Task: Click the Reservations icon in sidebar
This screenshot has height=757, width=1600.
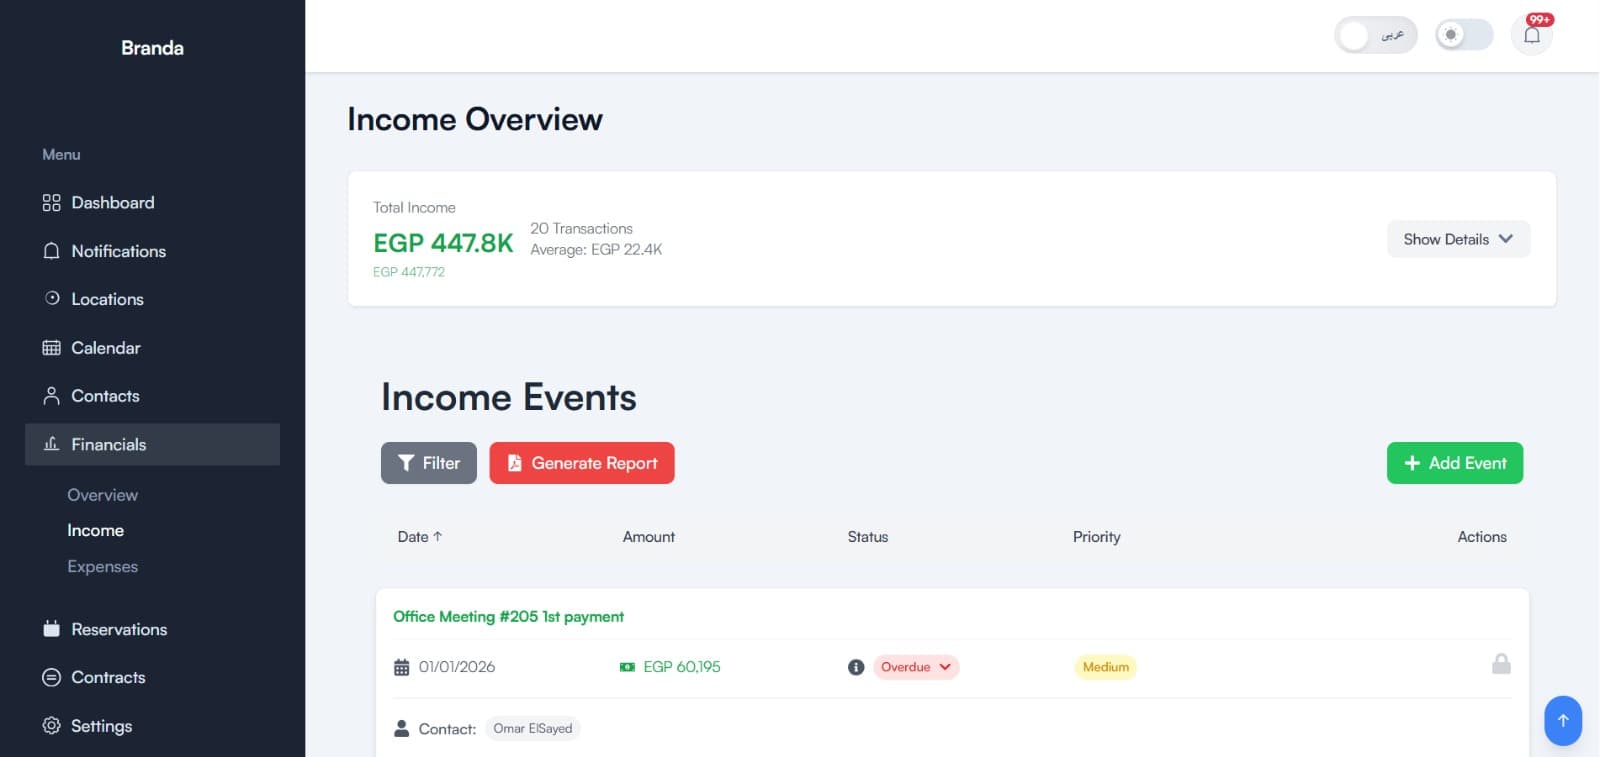Action: 51,629
